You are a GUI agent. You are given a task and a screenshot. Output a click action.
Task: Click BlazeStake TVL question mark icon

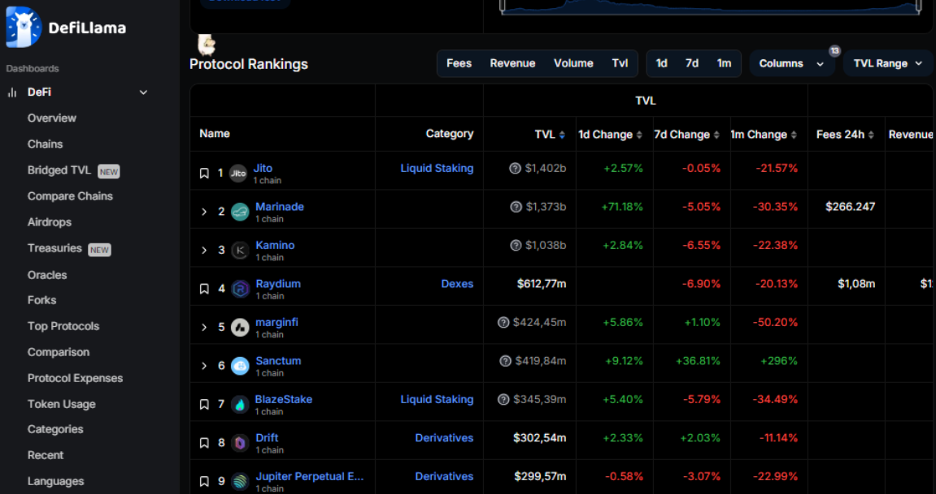(x=503, y=399)
